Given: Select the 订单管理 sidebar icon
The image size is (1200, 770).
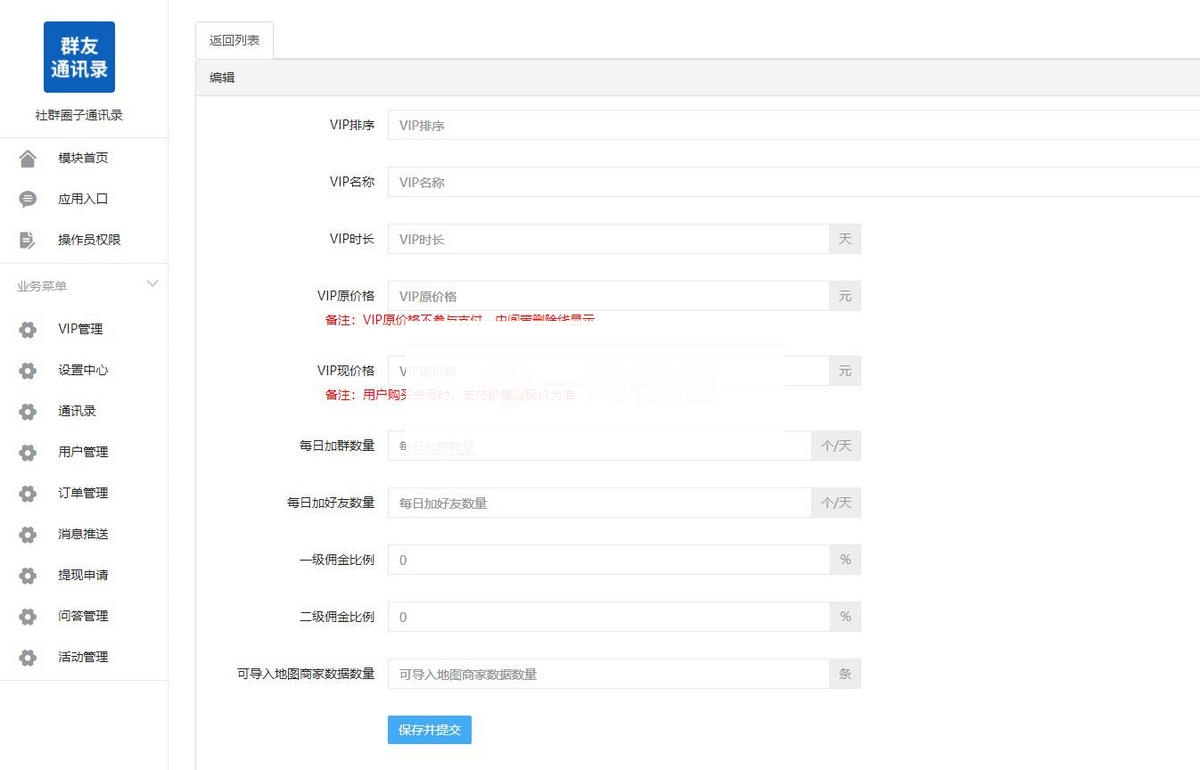Looking at the screenshot, I should point(28,493).
